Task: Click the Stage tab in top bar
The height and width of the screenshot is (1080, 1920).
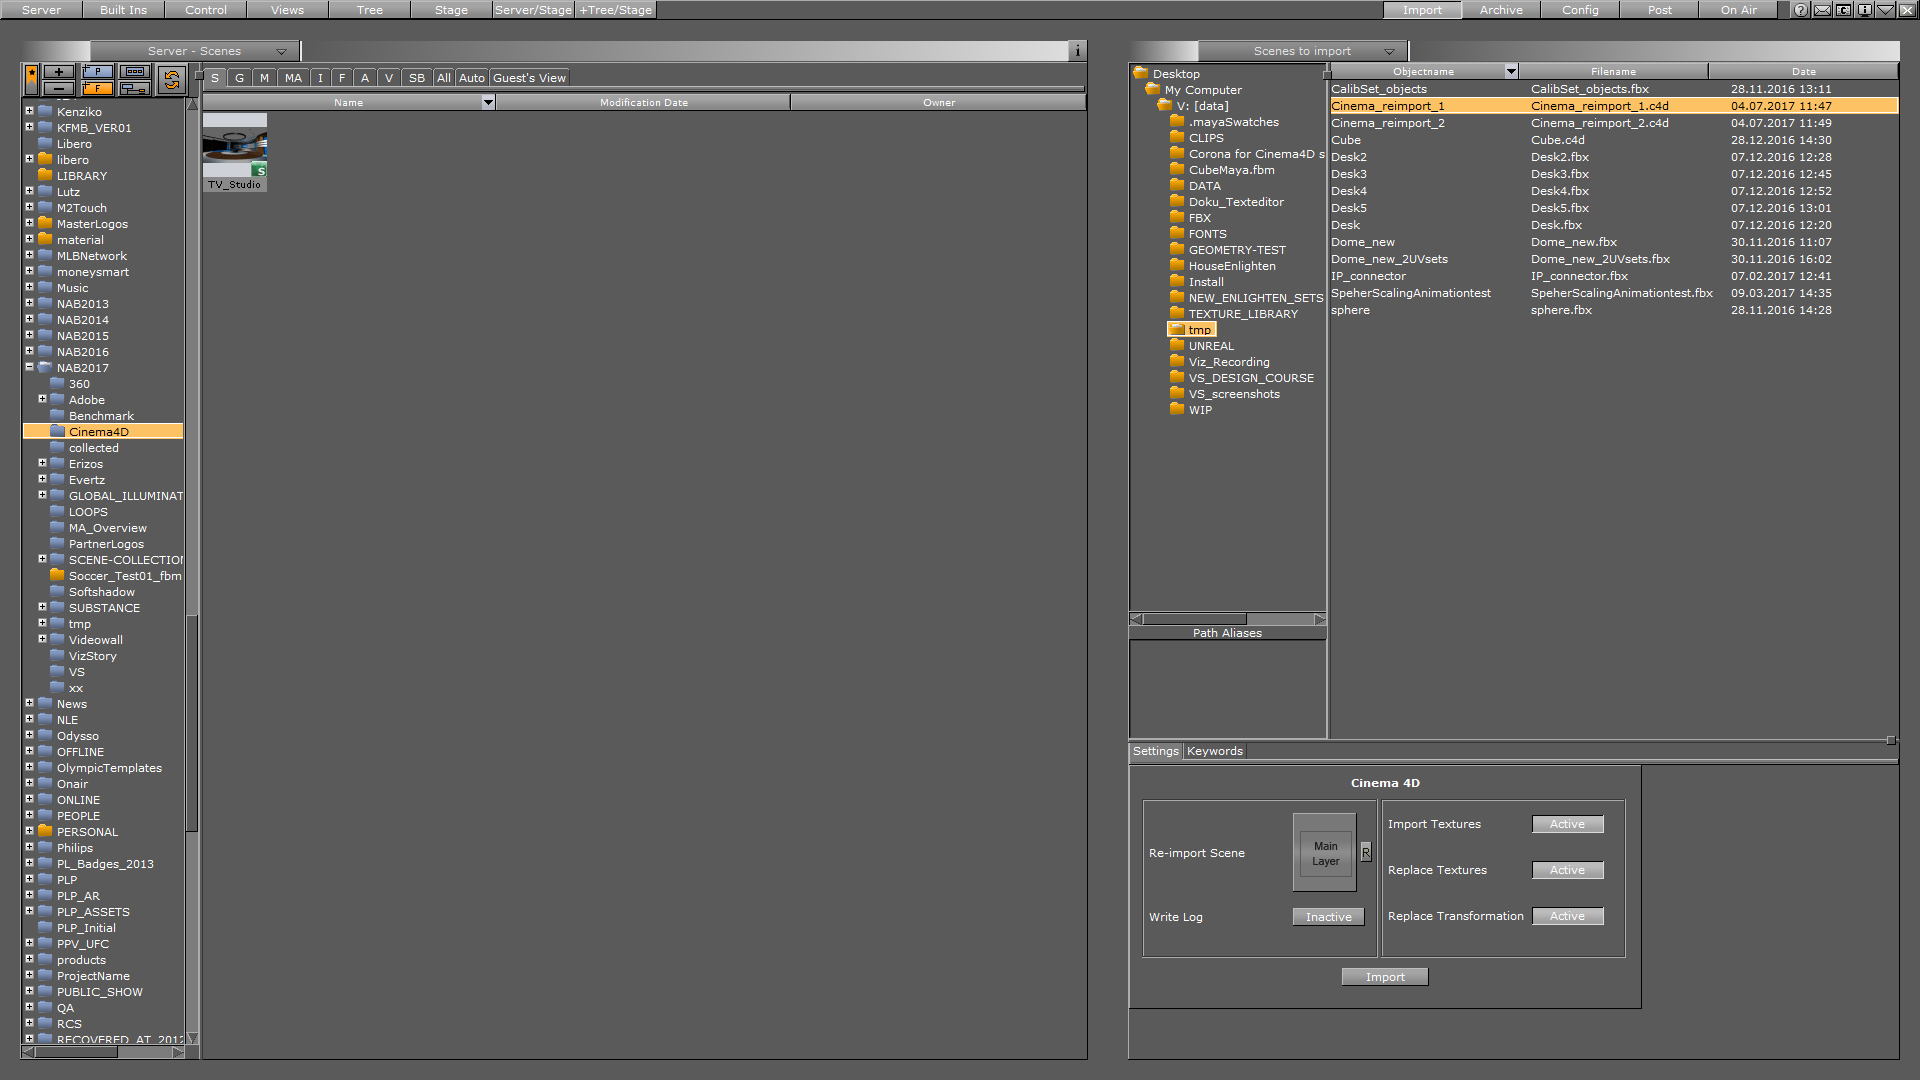Action: tap(451, 11)
